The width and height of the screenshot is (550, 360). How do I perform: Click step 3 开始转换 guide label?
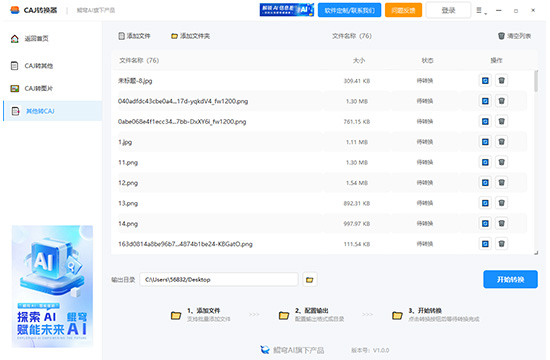click(425, 311)
